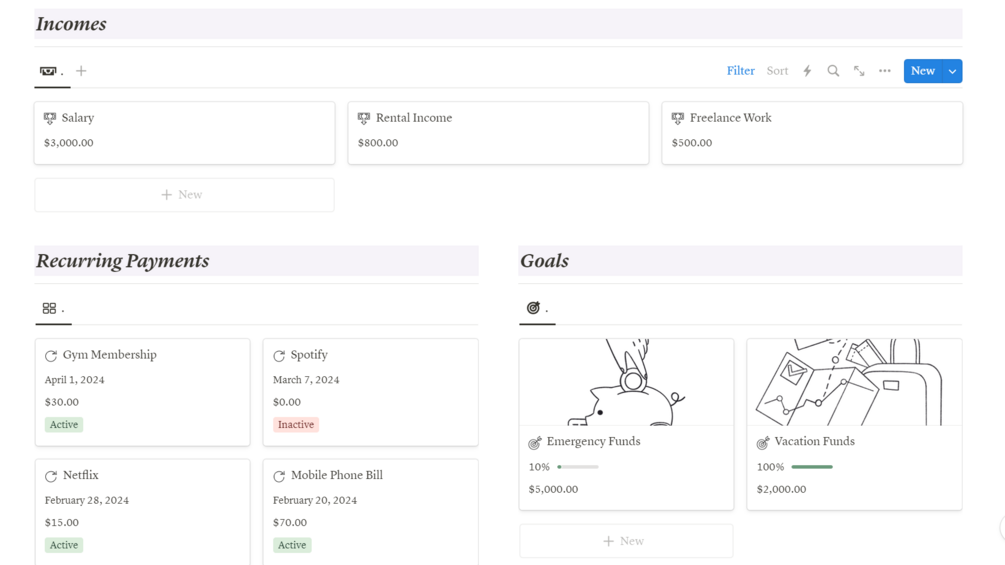Select the Goals target view tab
The height and width of the screenshot is (565, 1005).
point(537,309)
